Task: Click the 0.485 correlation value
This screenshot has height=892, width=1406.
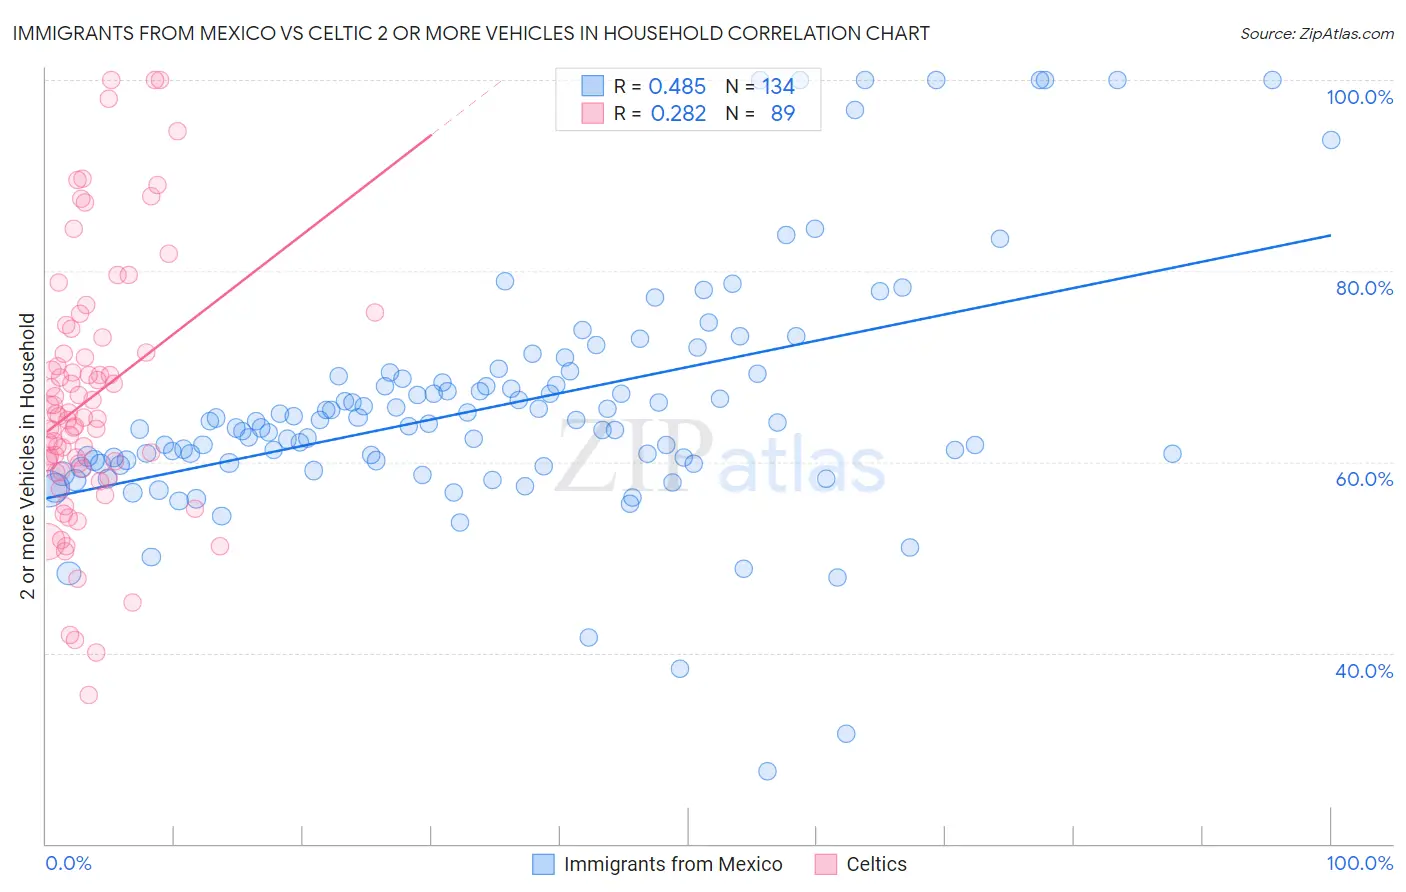Action: [677, 86]
